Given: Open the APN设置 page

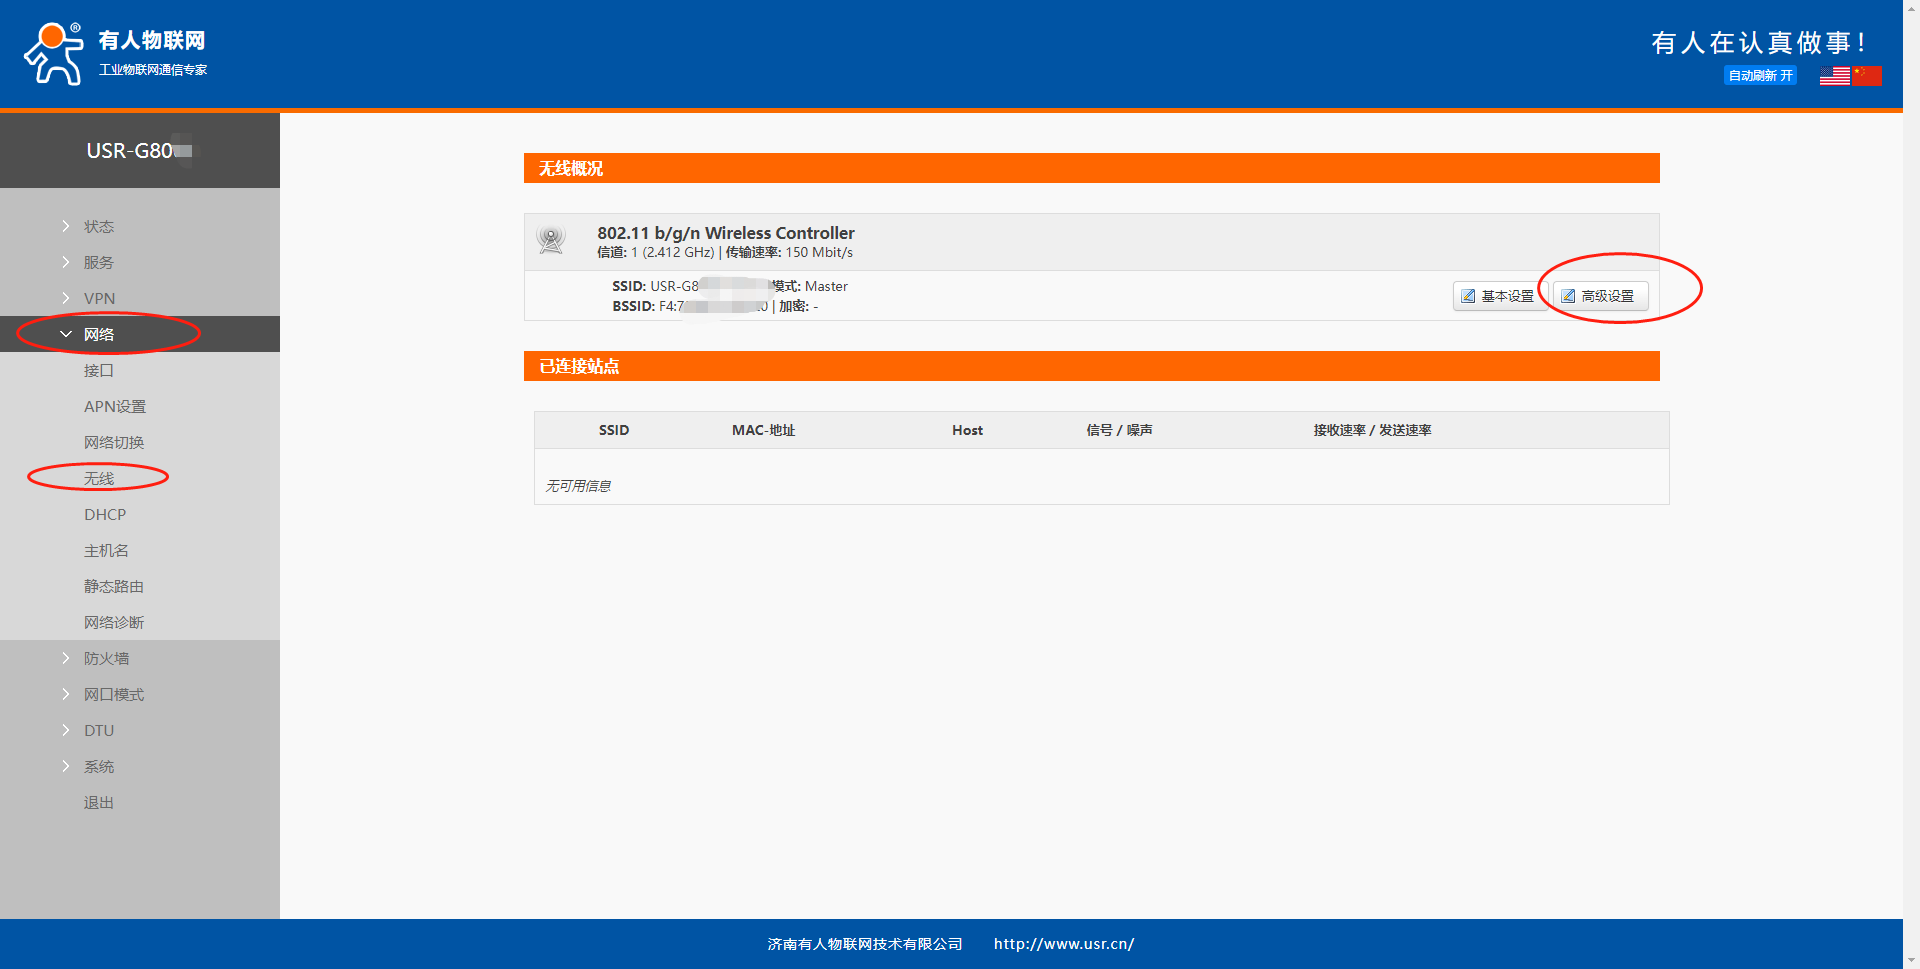Looking at the screenshot, I should coord(114,407).
